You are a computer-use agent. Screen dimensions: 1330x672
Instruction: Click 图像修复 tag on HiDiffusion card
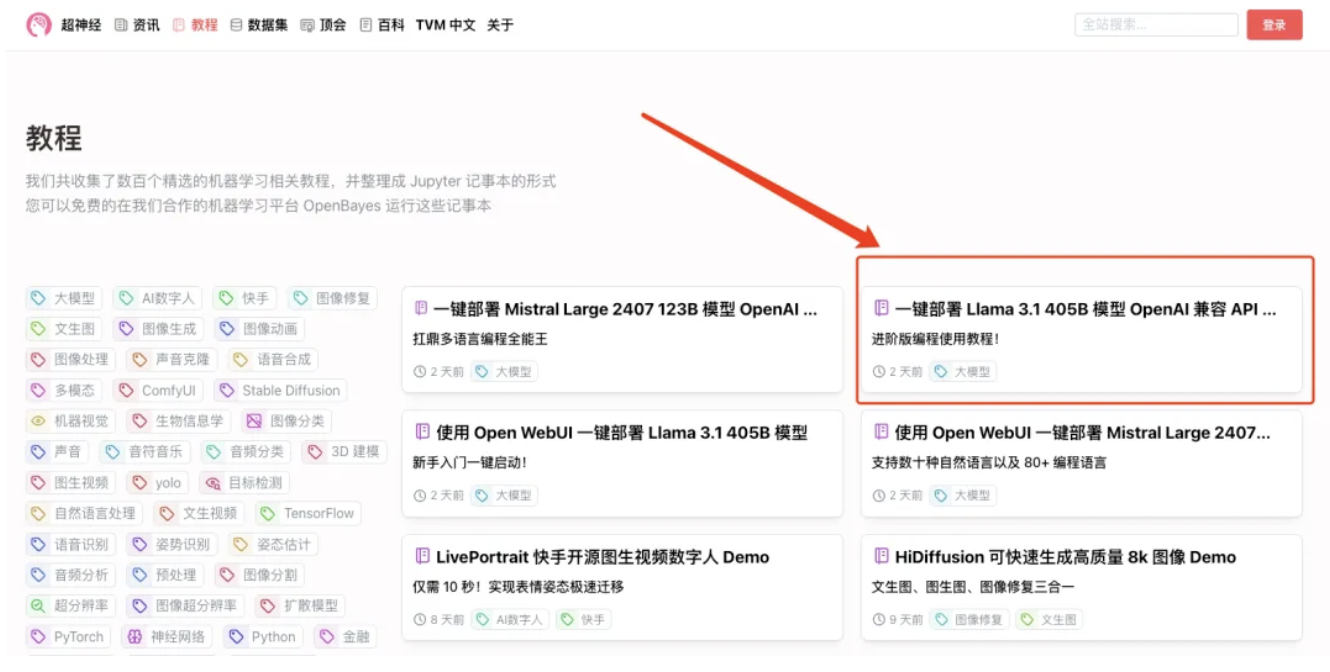point(969,620)
